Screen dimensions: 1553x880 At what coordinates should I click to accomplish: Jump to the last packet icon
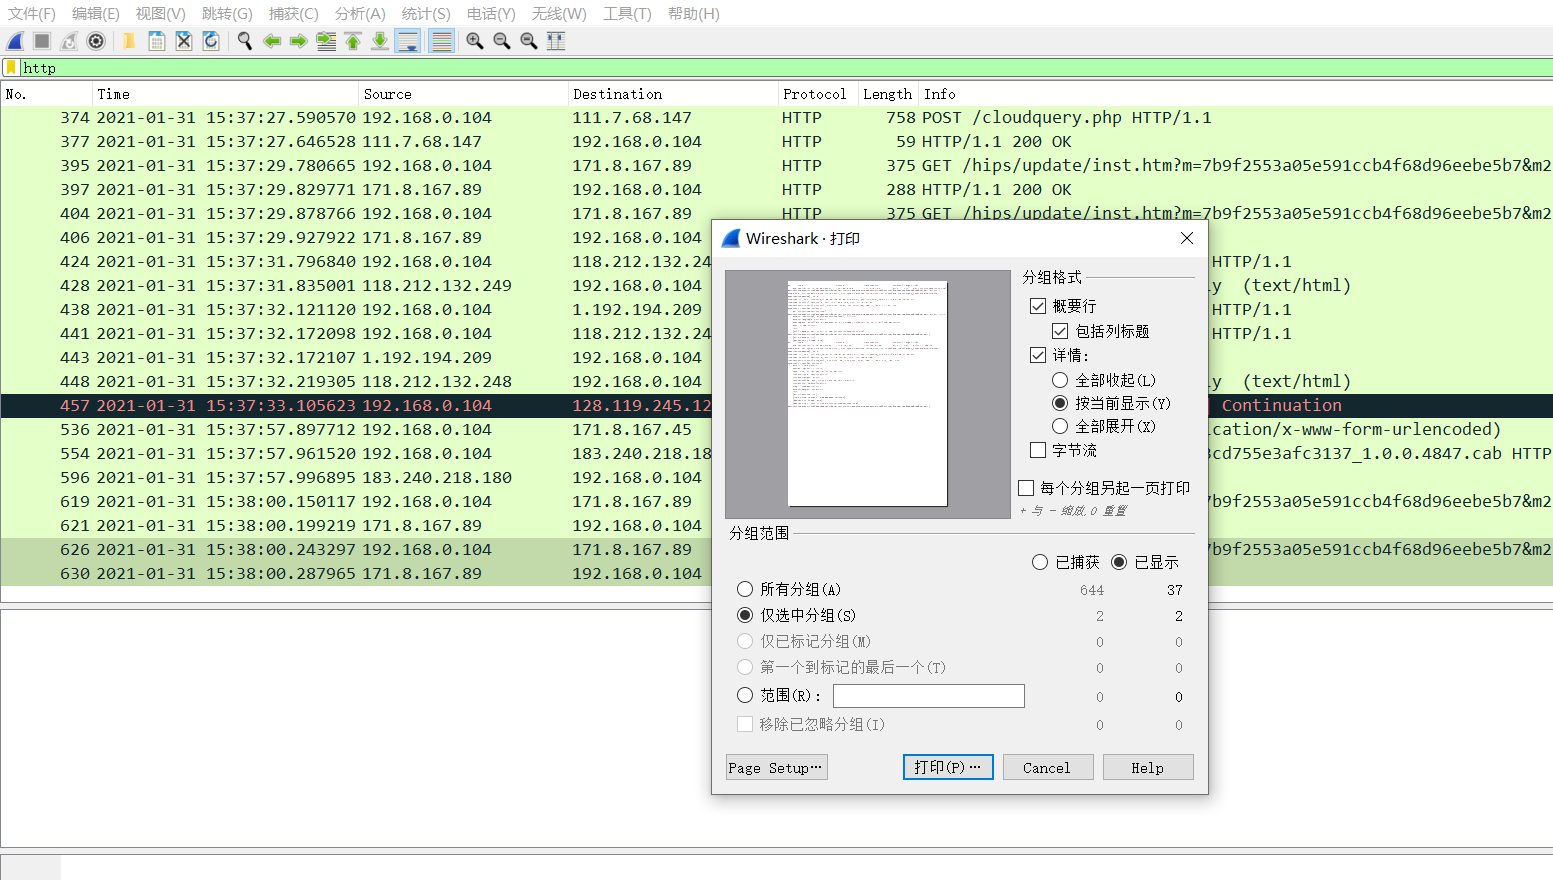380,41
